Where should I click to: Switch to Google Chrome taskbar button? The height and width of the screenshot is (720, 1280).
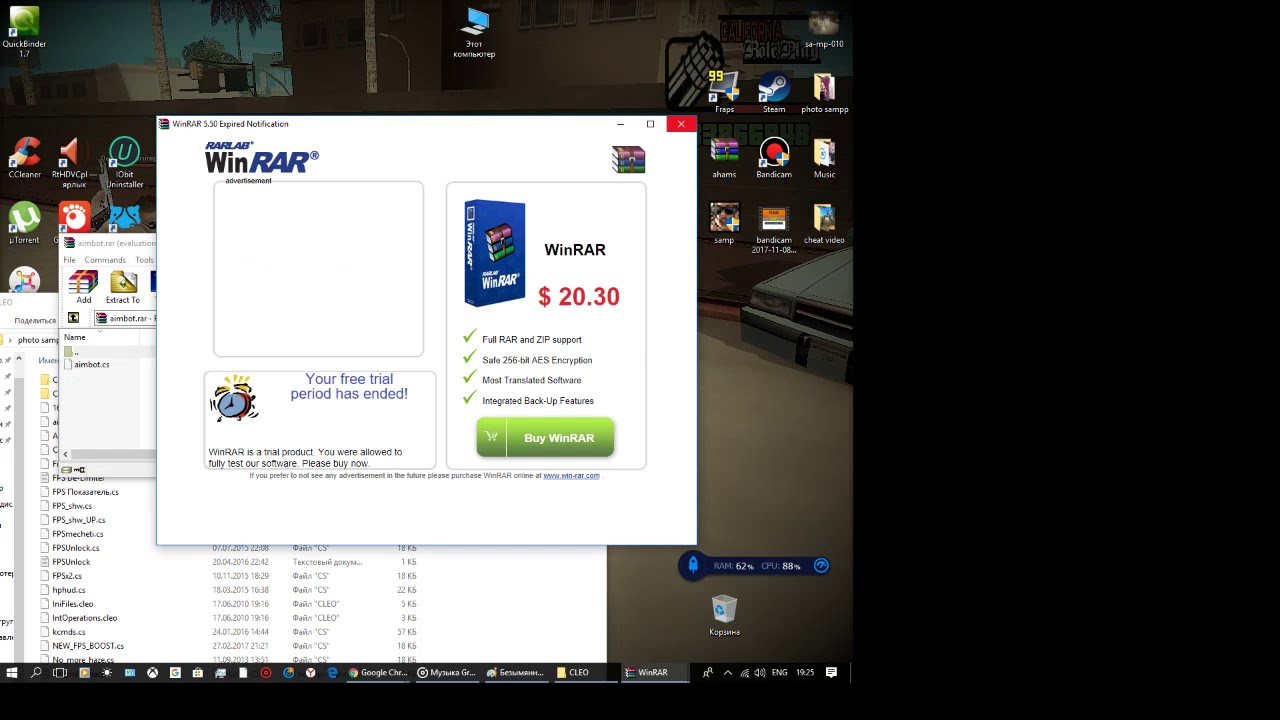(x=378, y=673)
